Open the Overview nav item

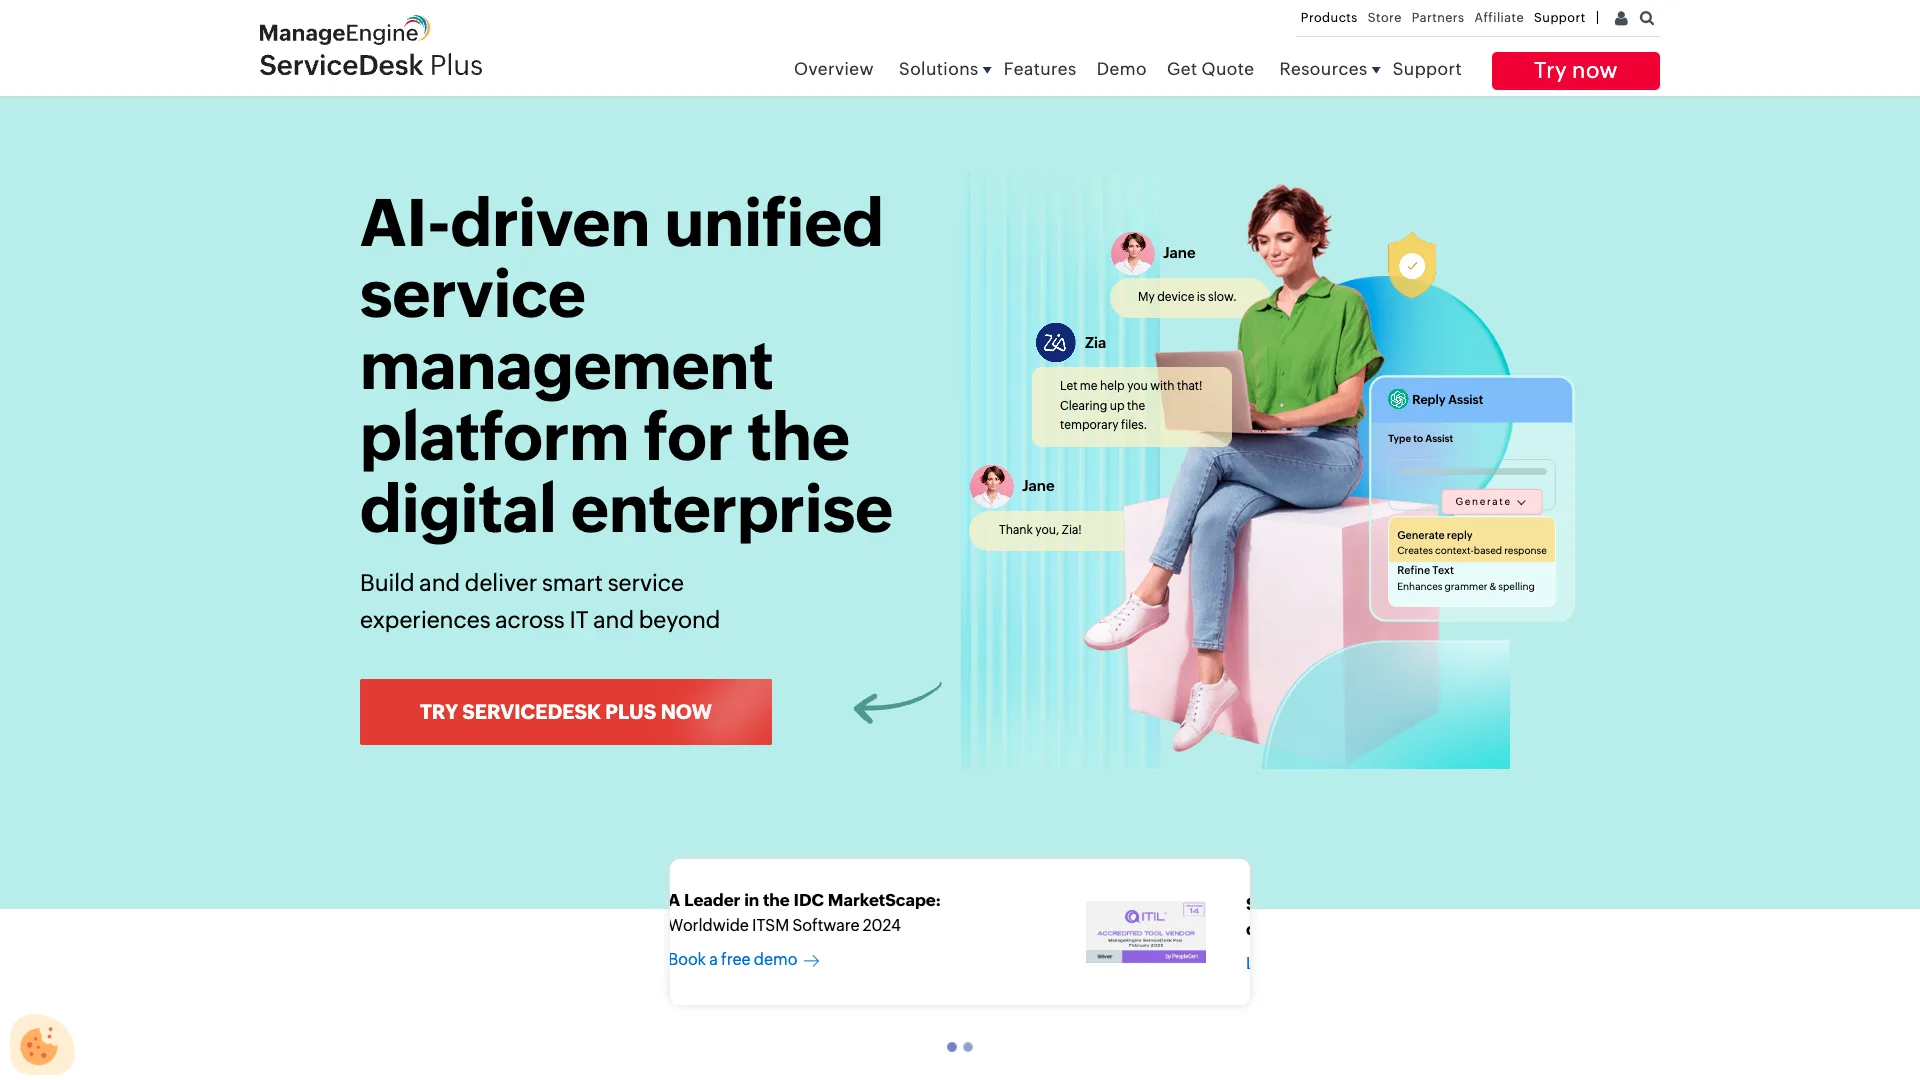tap(833, 69)
